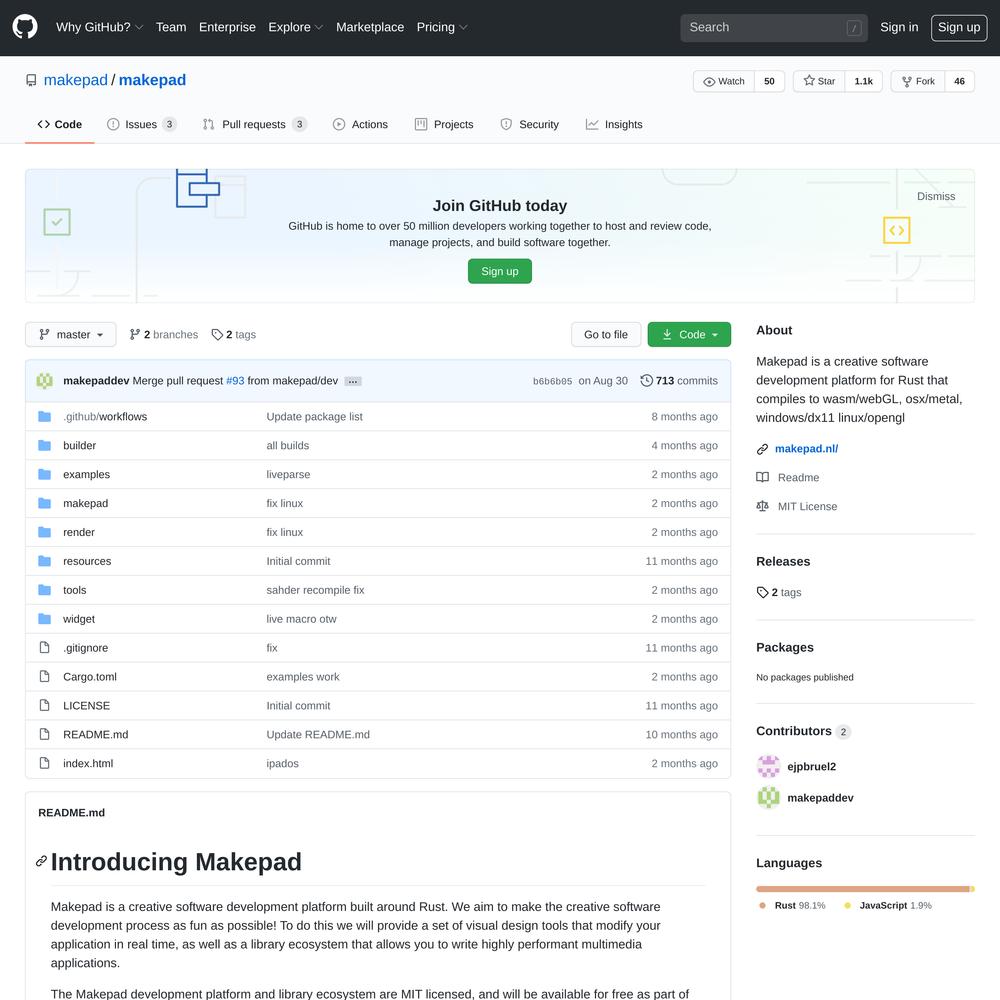Click the examples folder icon

point(44,474)
